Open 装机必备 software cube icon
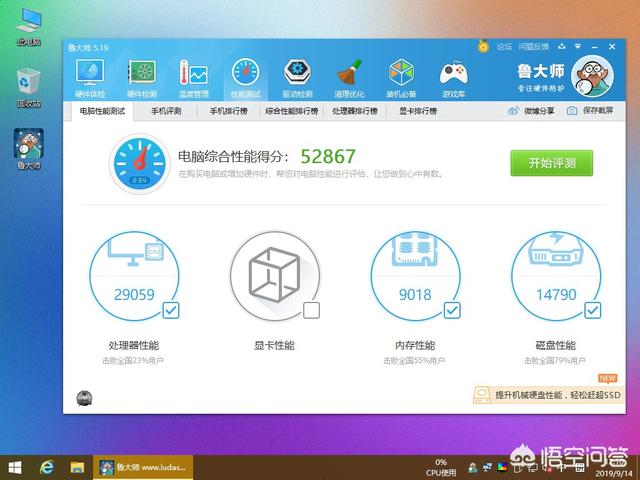640x480 pixels. pyautogui.click(x=401, y=78)
